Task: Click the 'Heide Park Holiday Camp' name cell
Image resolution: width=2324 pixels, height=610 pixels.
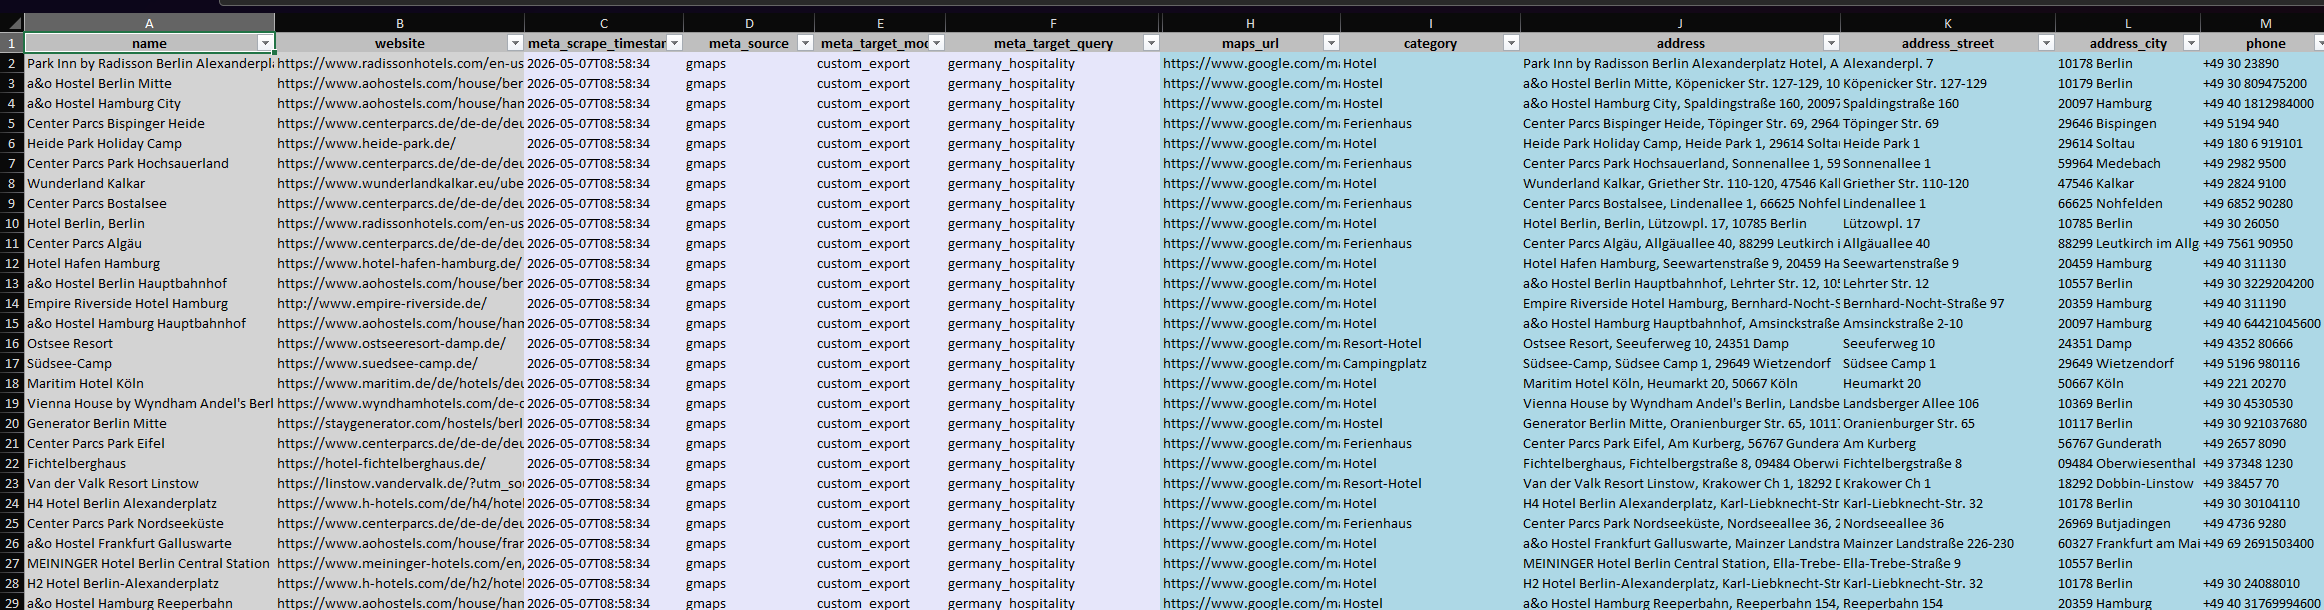Action: coord(149,143)
